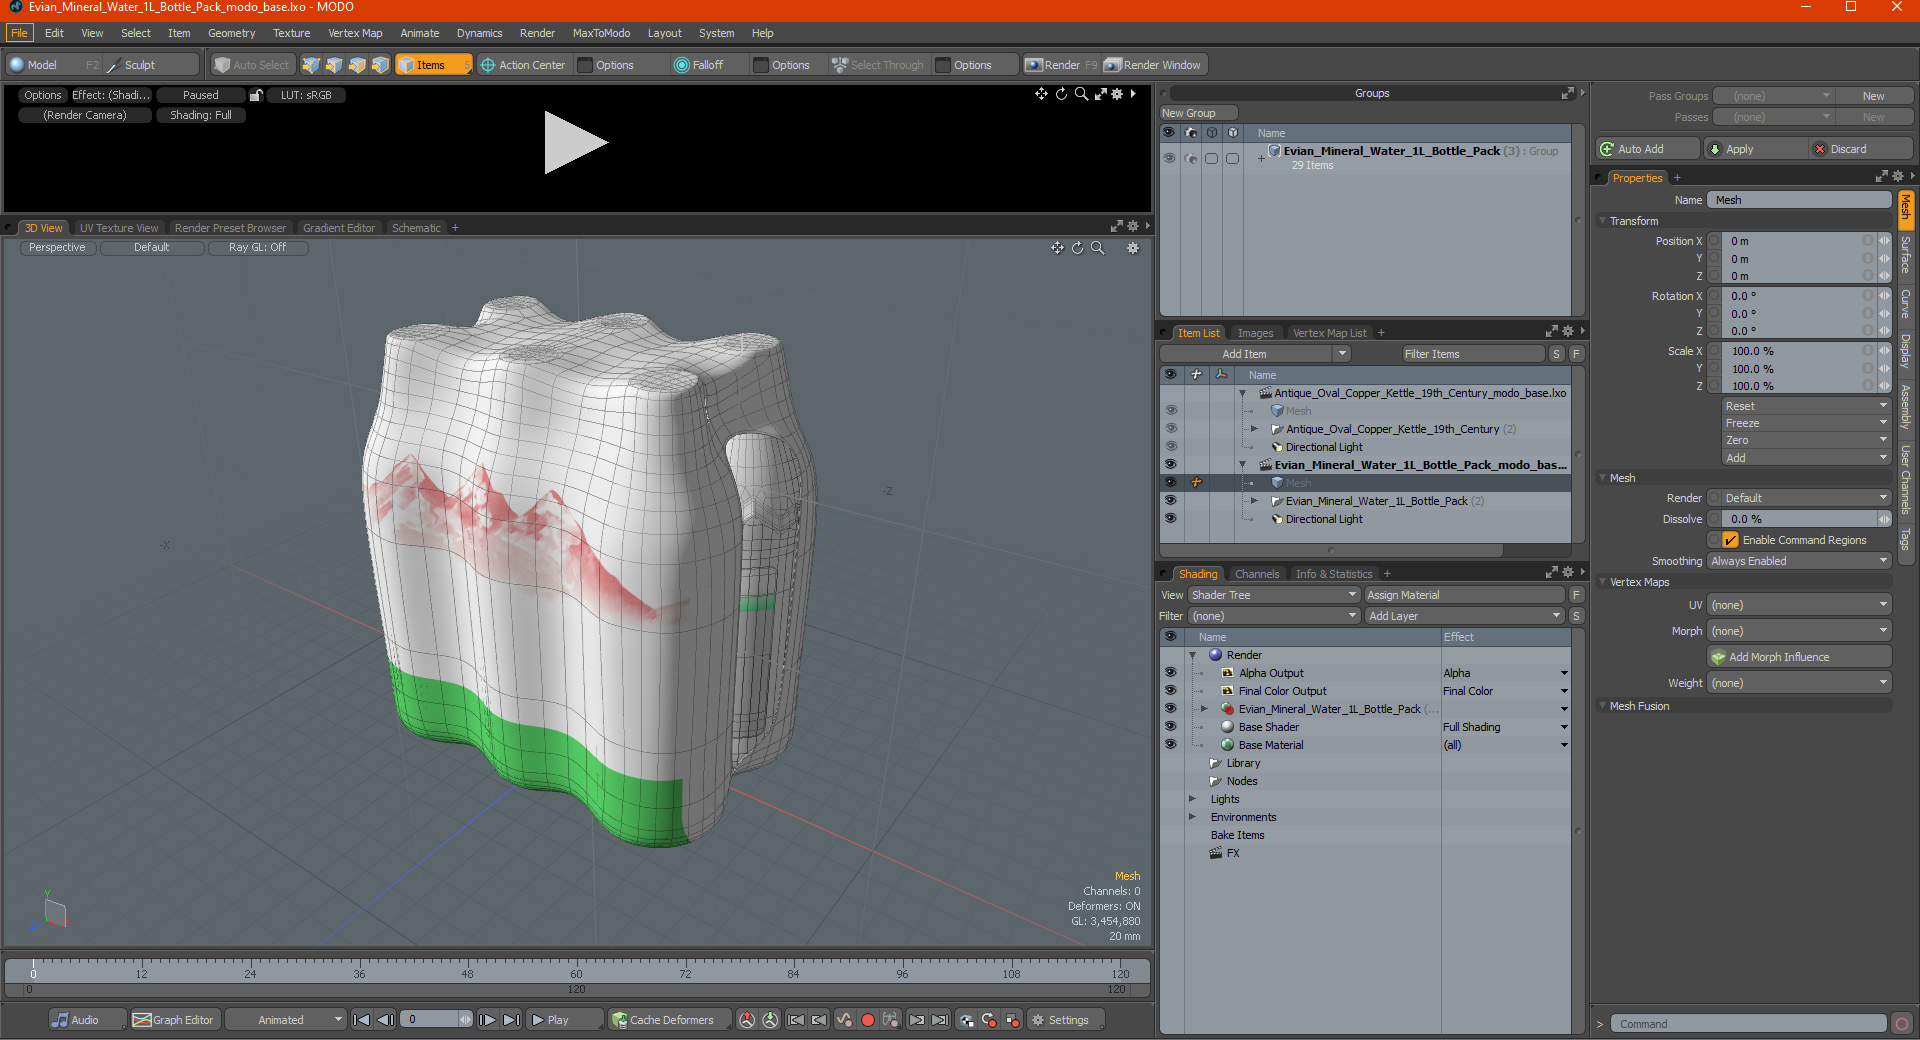Click timeline marker at frame 60
Image resolution: width=1920 pixels, height=1040 pixels.
point(576,973)
